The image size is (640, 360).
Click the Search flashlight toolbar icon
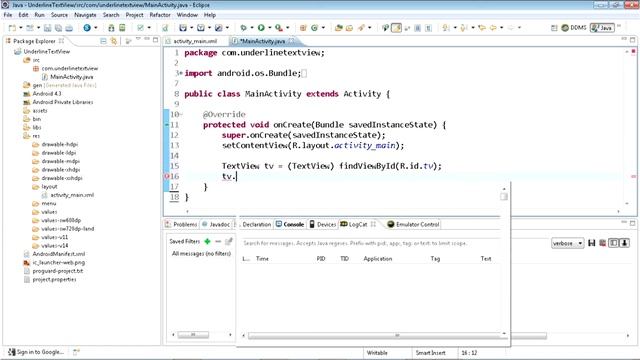[362, 28]
